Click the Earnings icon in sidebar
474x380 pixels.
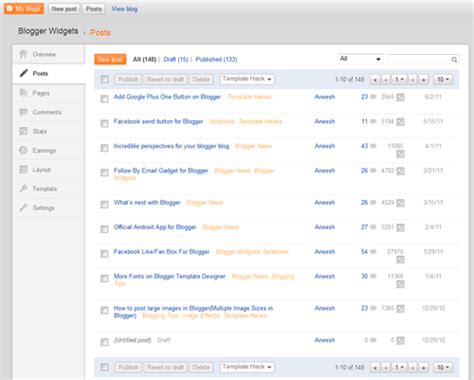pos(23,150)
